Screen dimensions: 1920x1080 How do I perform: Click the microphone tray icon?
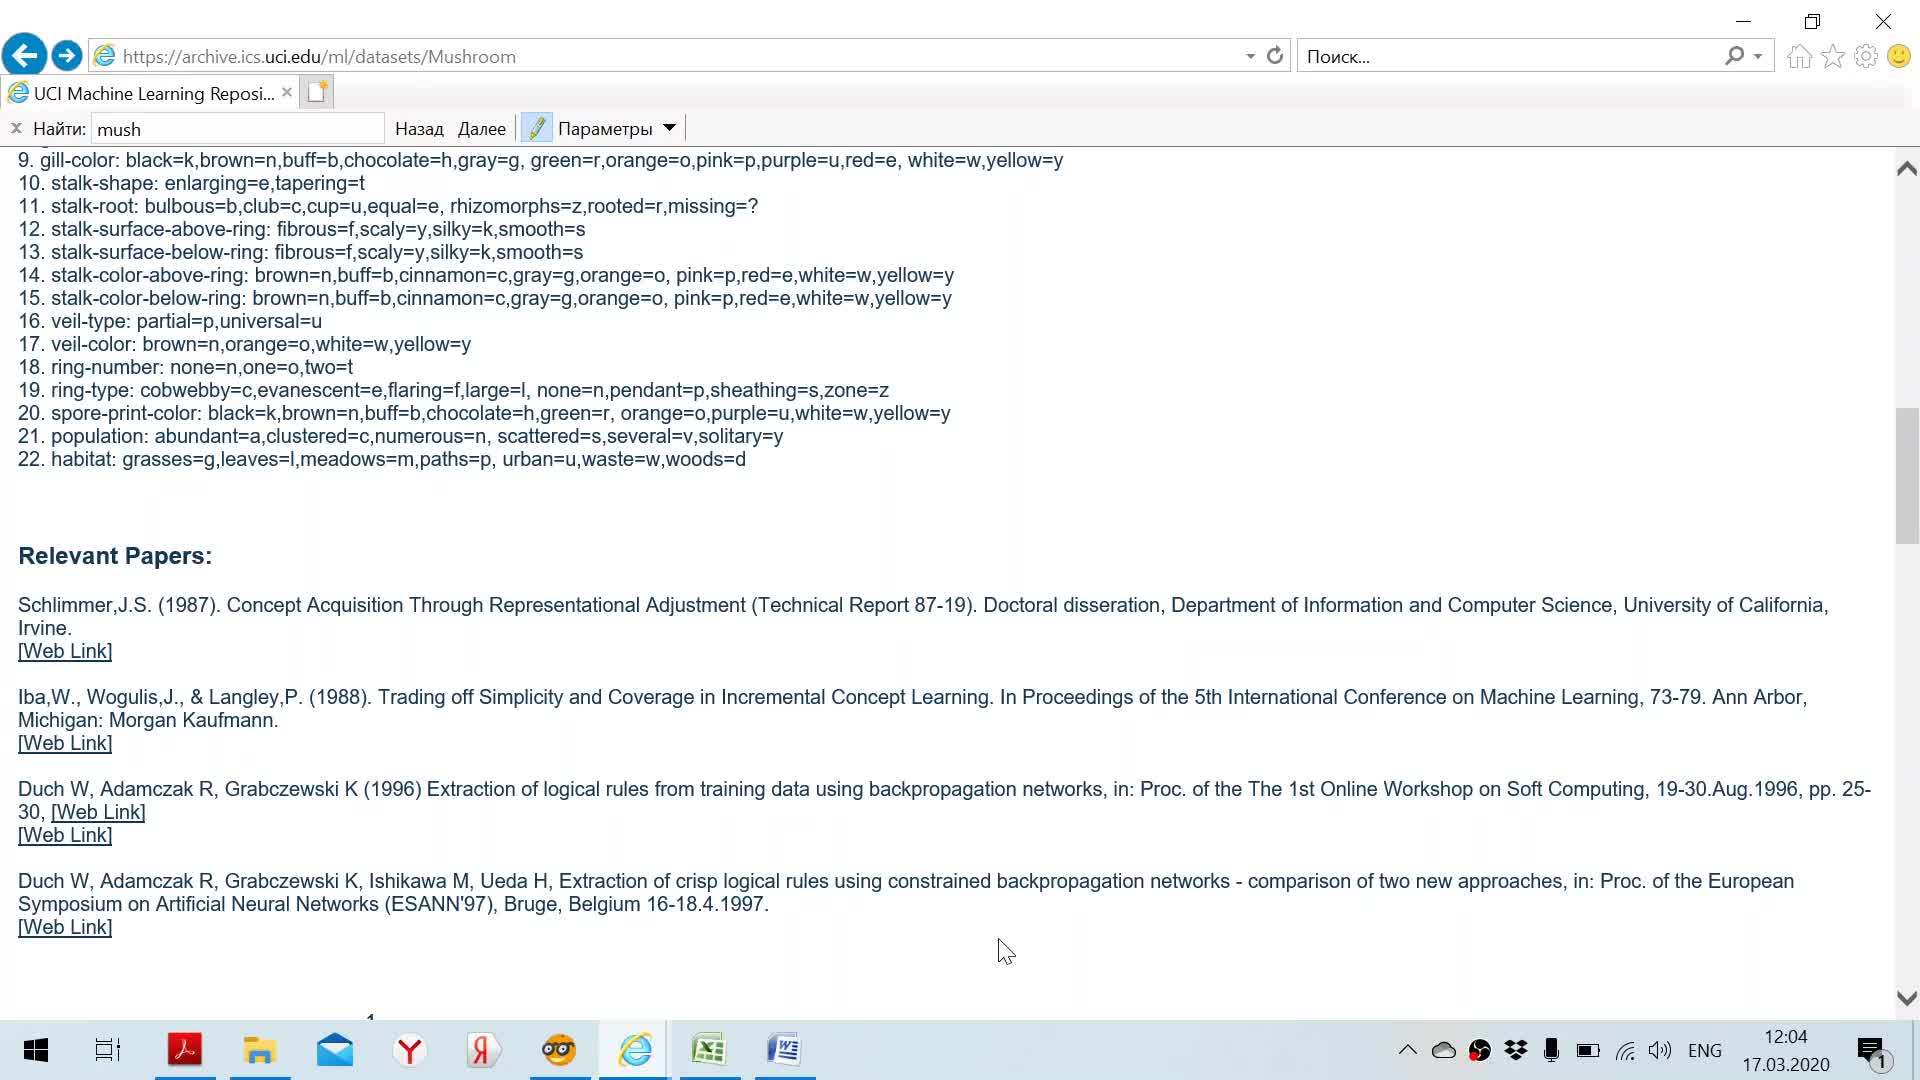click(1552, 1050)
